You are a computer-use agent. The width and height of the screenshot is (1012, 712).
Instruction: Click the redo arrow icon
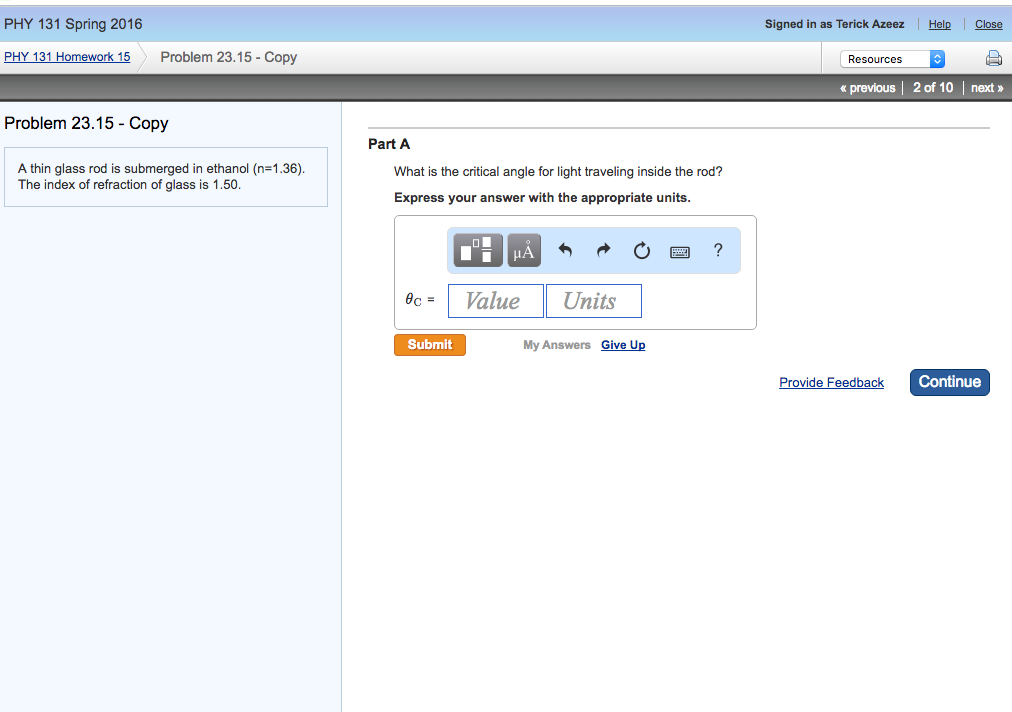[603, 251]
